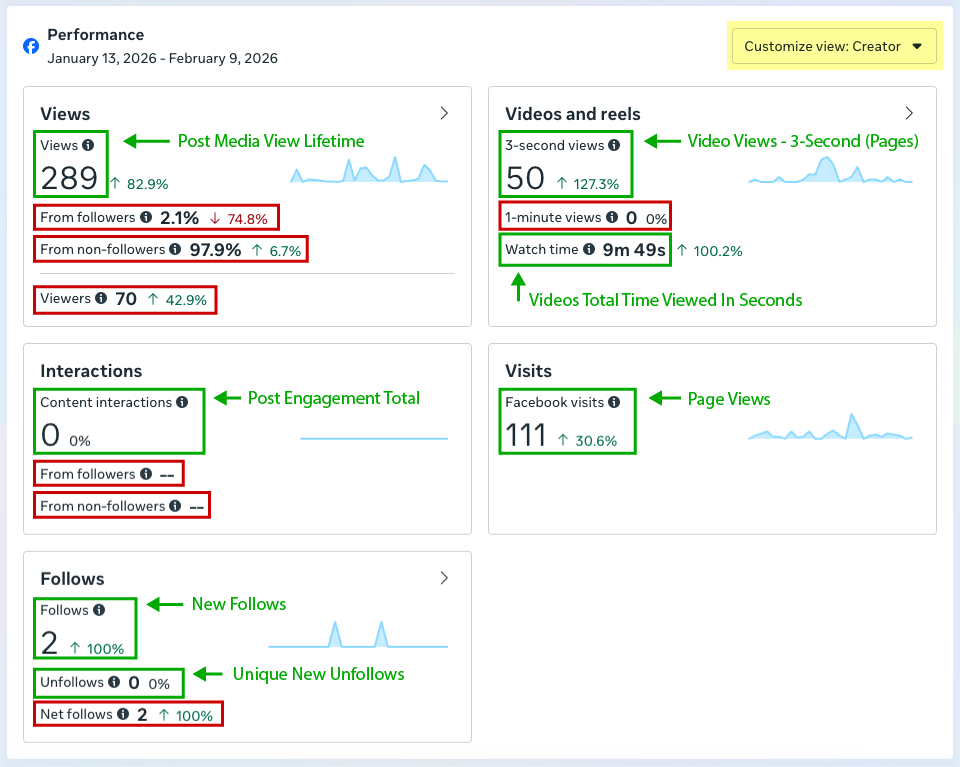
Task: Click info icon beside Watch time
Action: coord(589,250)
